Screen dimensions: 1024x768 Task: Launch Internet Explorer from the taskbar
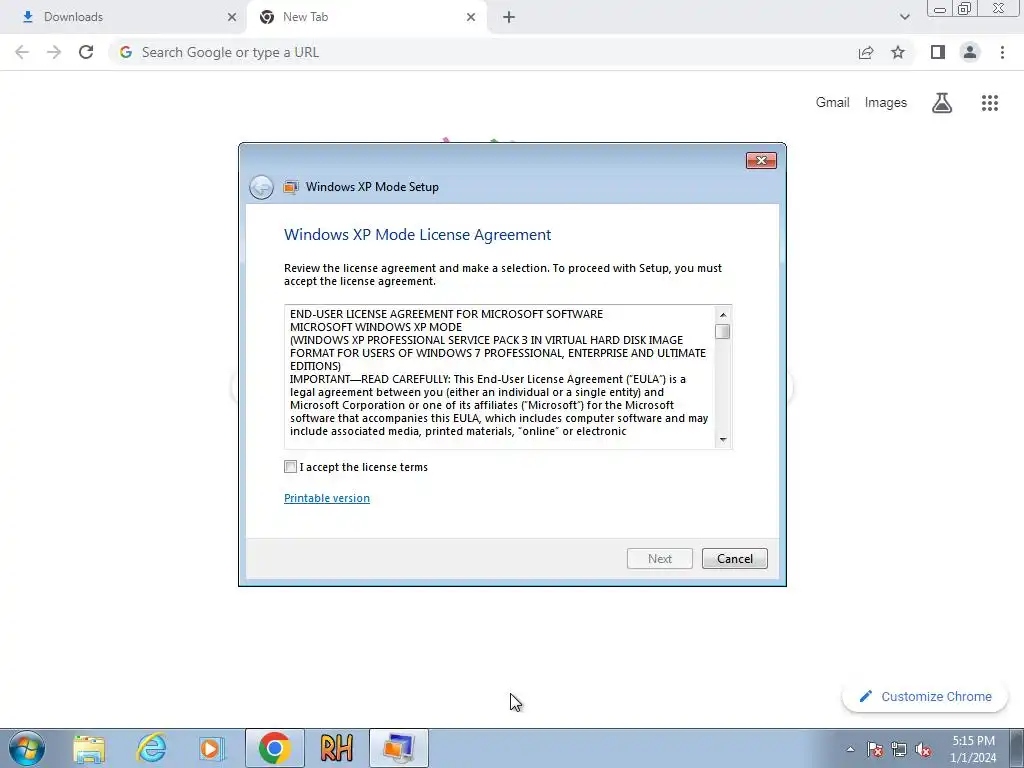click(151, 748)
